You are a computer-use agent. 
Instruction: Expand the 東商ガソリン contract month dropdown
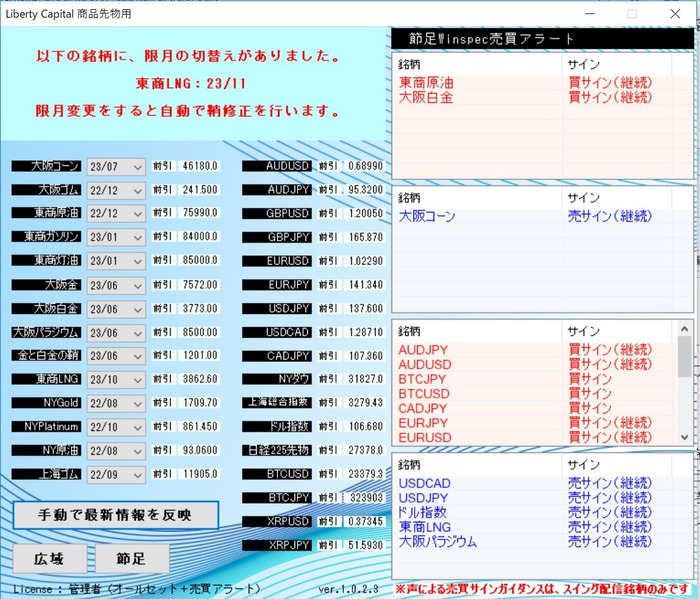[x=116, y=237]
